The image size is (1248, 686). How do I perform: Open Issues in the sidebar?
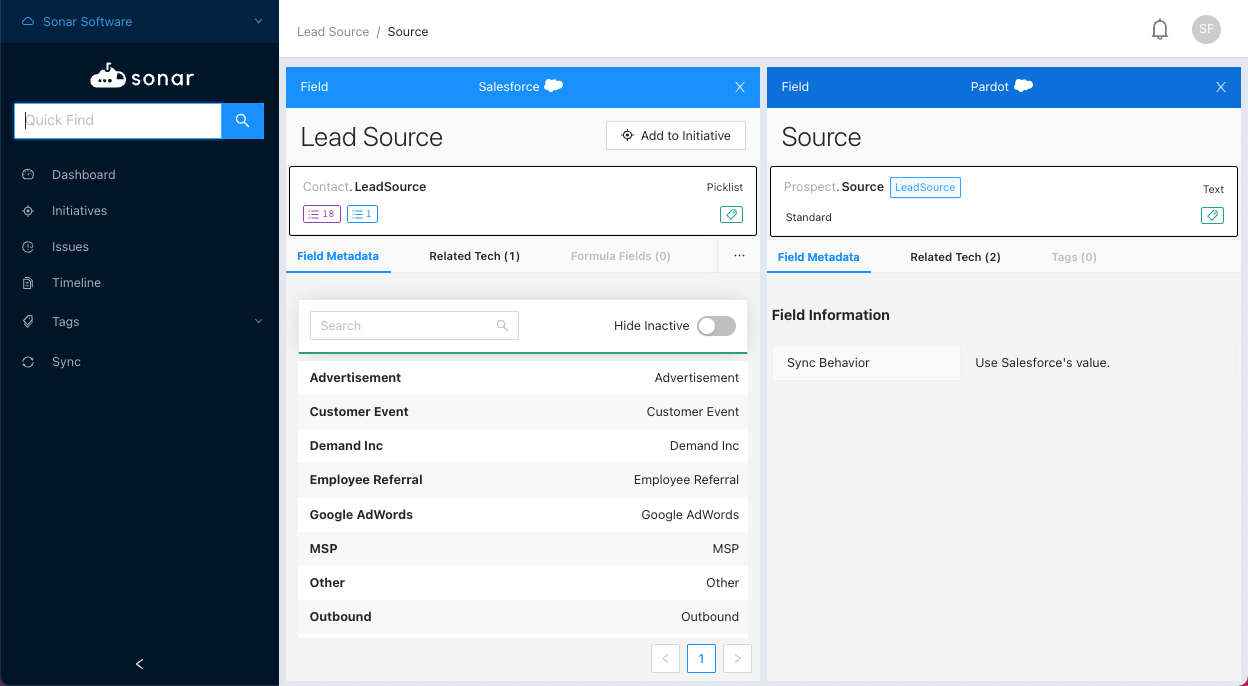coord(70,247)
